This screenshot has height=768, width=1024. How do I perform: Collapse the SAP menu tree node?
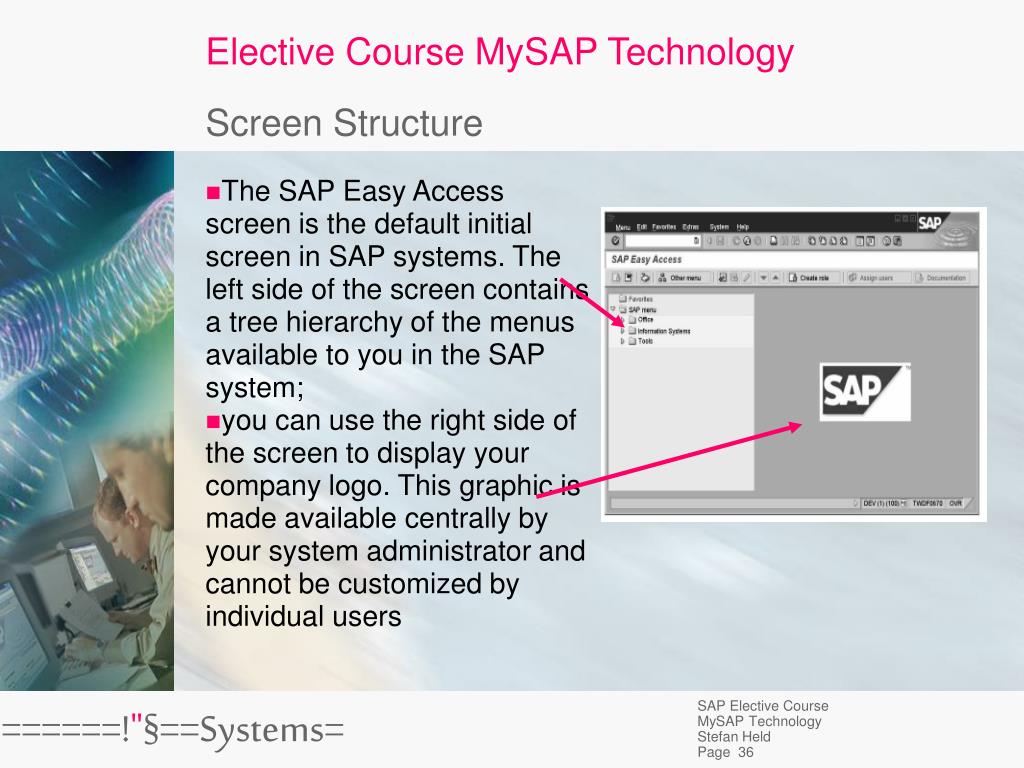(613, 309)
